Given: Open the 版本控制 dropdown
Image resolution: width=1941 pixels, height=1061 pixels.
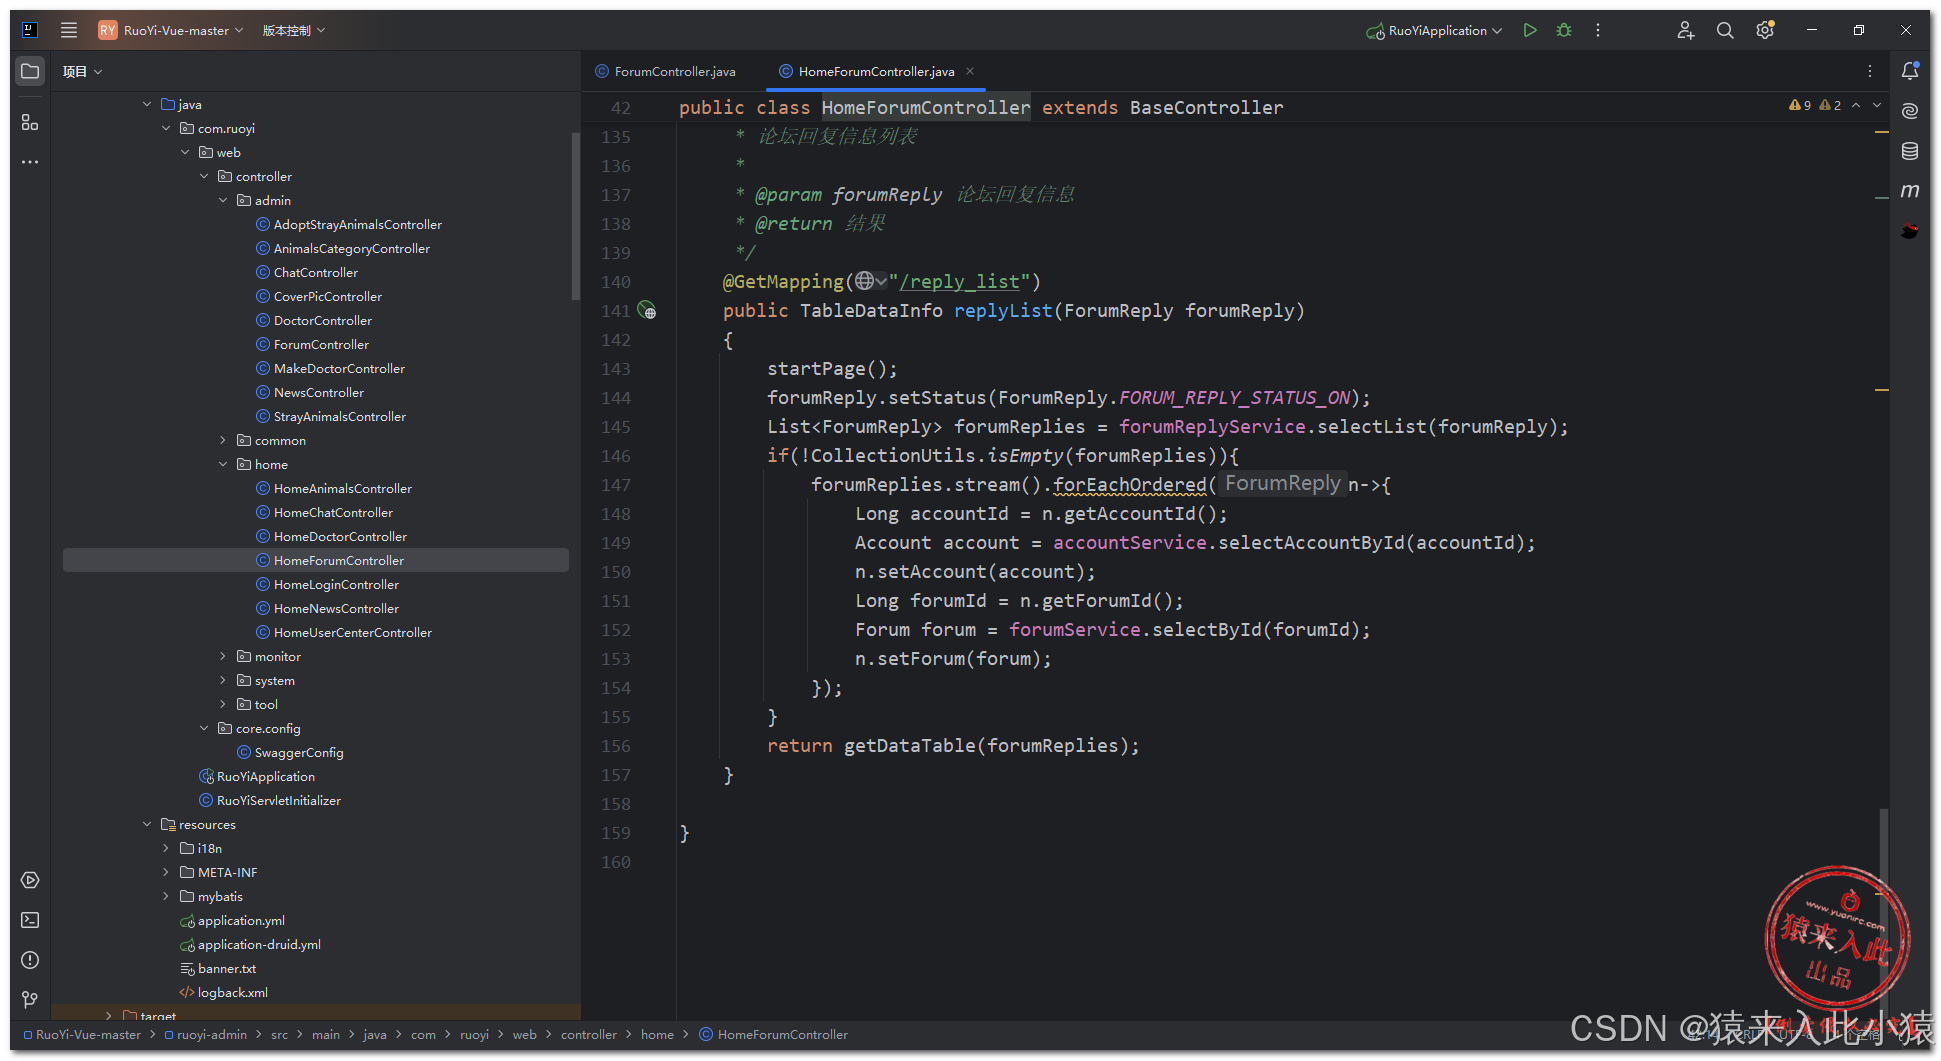Looking at the screenshot, I should coord(294,30).
